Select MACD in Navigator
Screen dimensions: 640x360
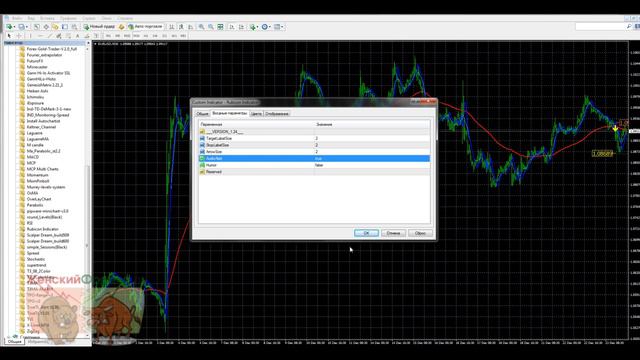(x=33, y=157)
